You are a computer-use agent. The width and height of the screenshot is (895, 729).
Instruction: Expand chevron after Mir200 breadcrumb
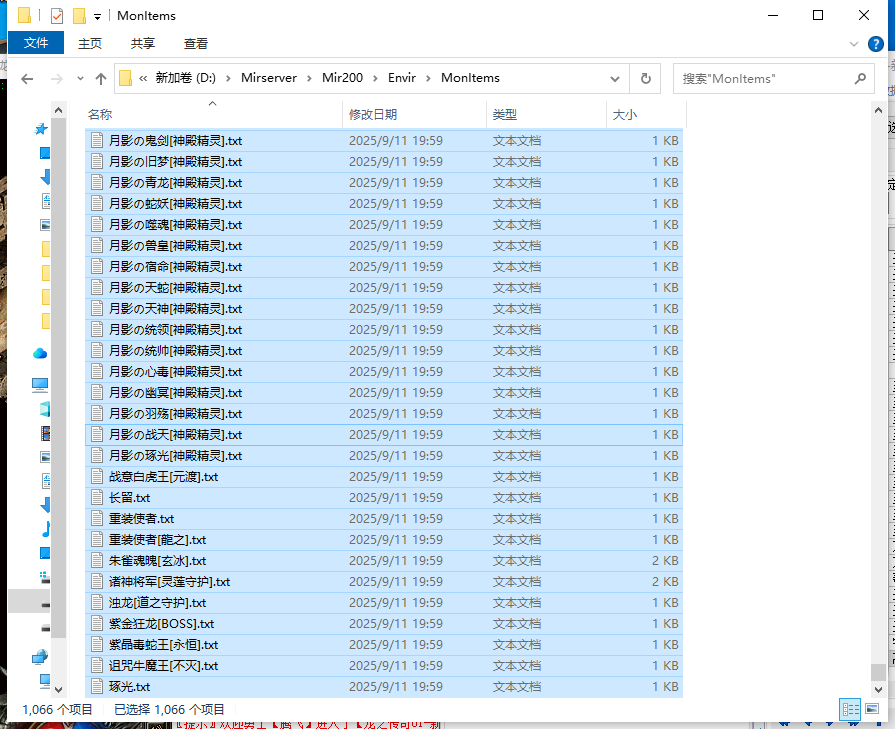376,78
